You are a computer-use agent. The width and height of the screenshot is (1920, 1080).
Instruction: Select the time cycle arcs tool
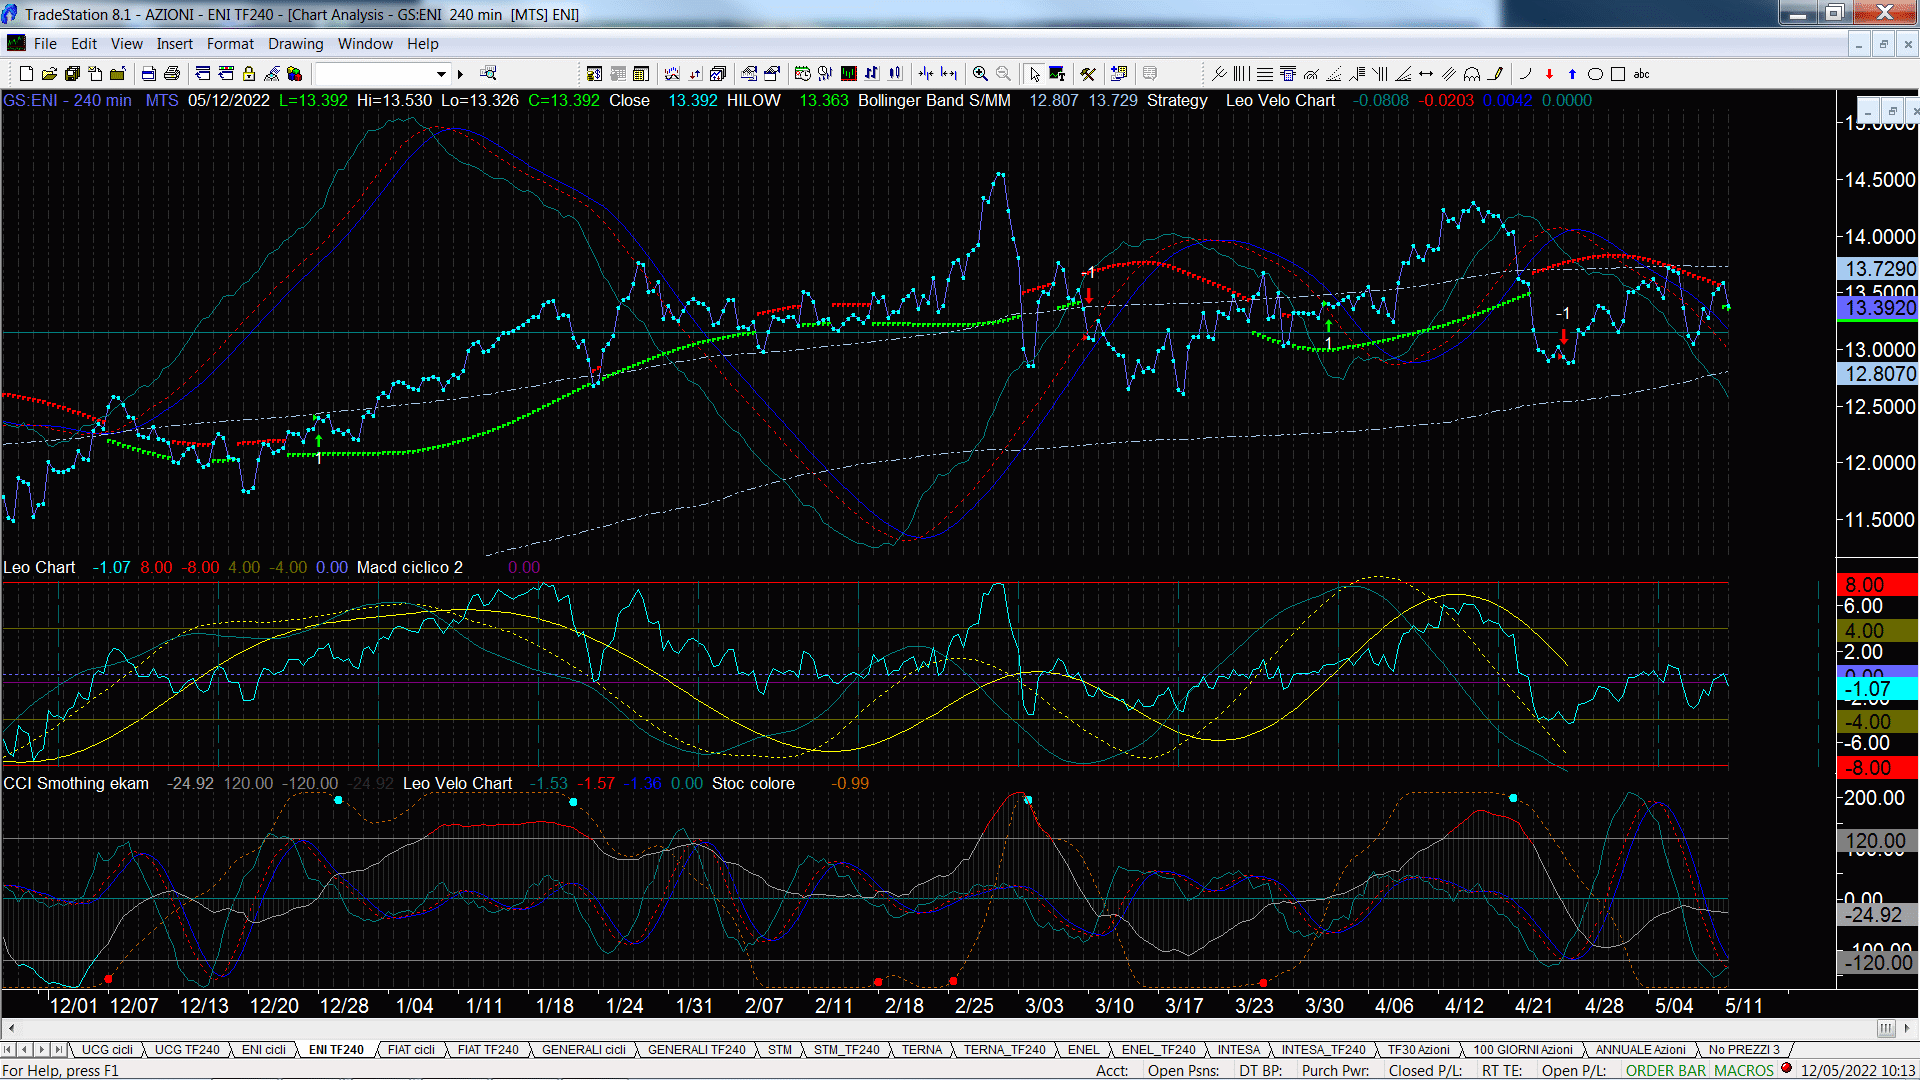(x=1472, y=74)
